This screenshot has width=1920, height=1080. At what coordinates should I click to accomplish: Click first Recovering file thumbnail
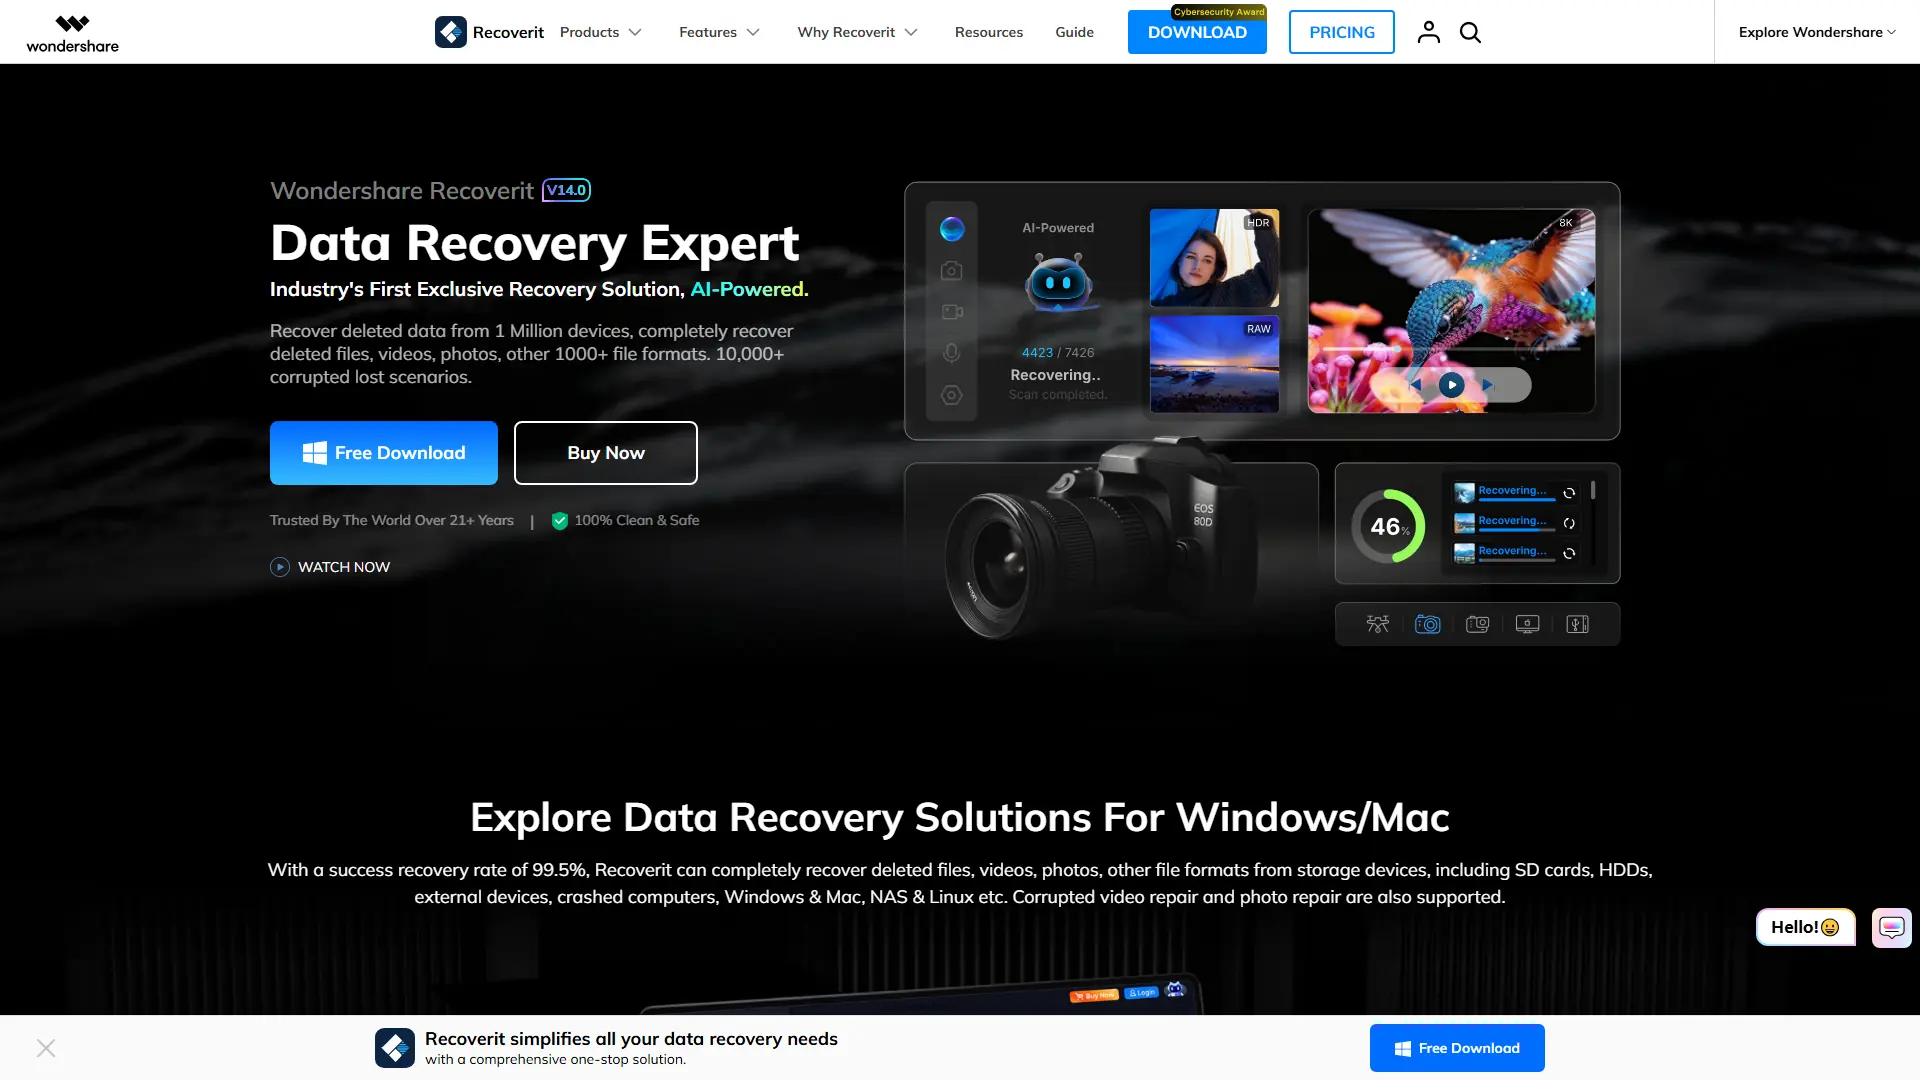click(x=1464, y=492)
